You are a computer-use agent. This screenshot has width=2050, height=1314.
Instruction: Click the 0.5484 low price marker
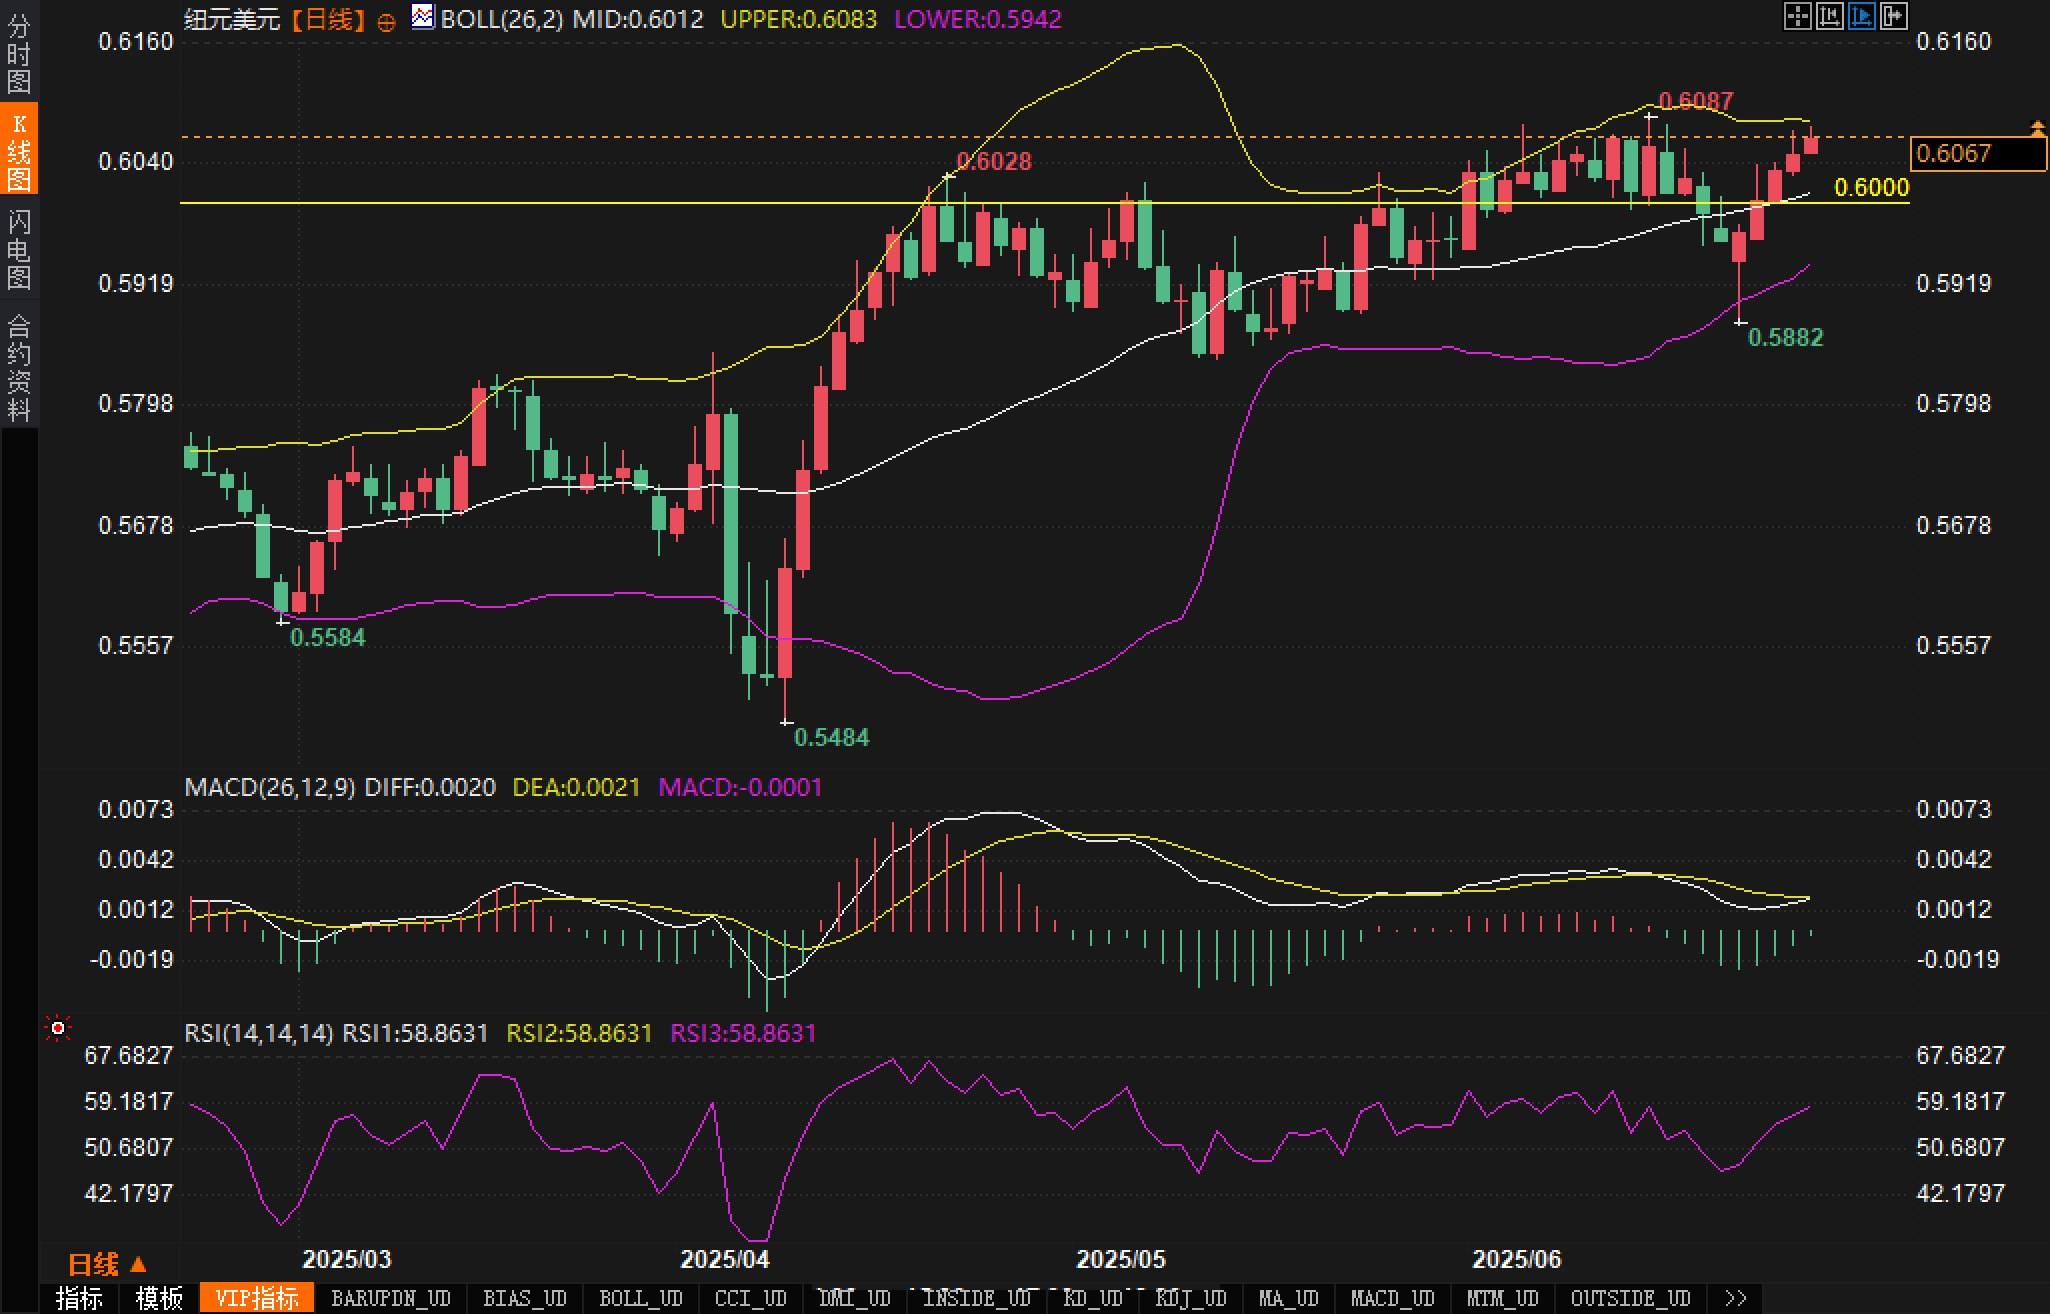pos(832,737)
